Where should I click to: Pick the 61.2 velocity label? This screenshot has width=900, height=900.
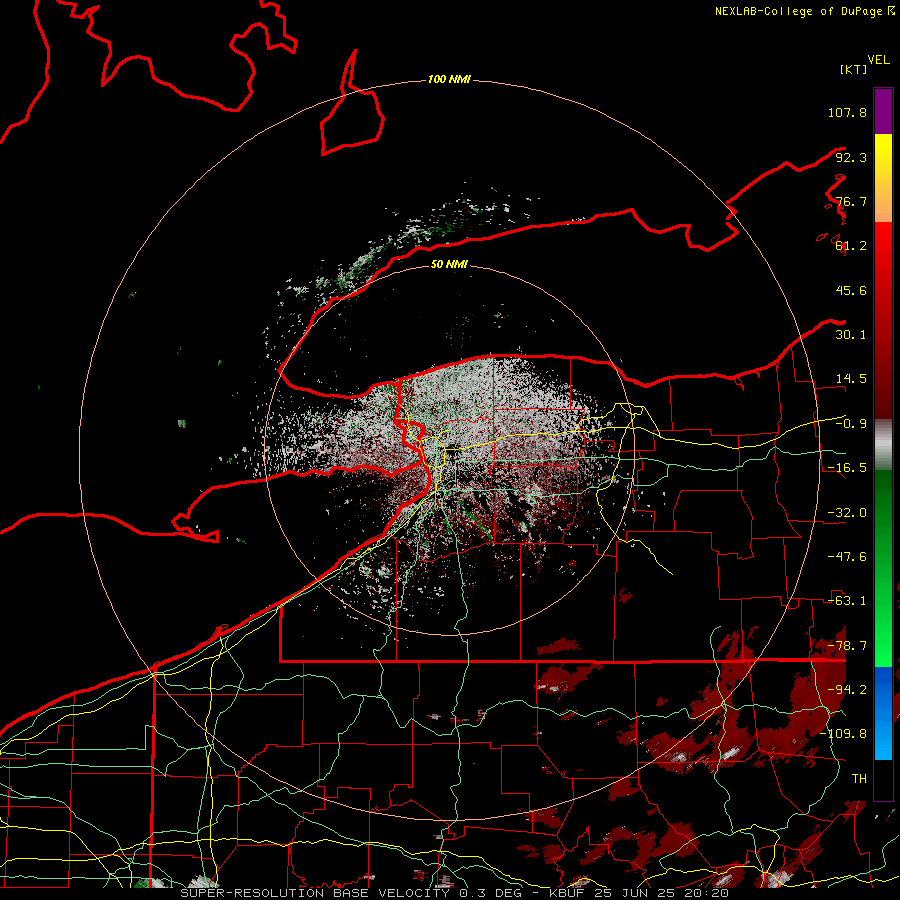point(851,246)
